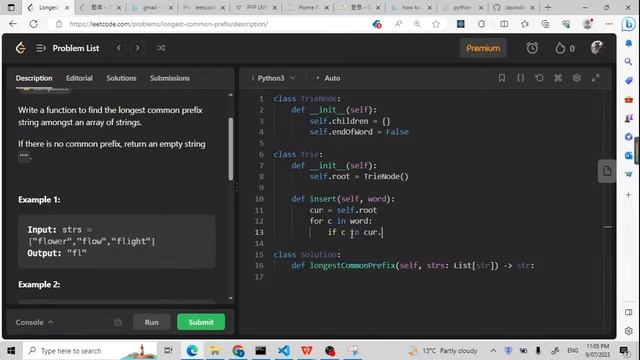
Task: Click the sidebar search magnifier icon
Action: click(629, 62)
